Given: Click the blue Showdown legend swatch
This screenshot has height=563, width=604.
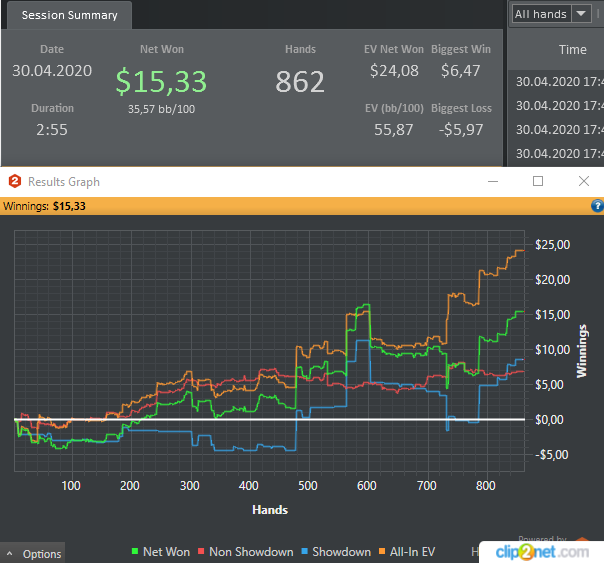Looking at the screenshot, I should click(x=305, y=551).
